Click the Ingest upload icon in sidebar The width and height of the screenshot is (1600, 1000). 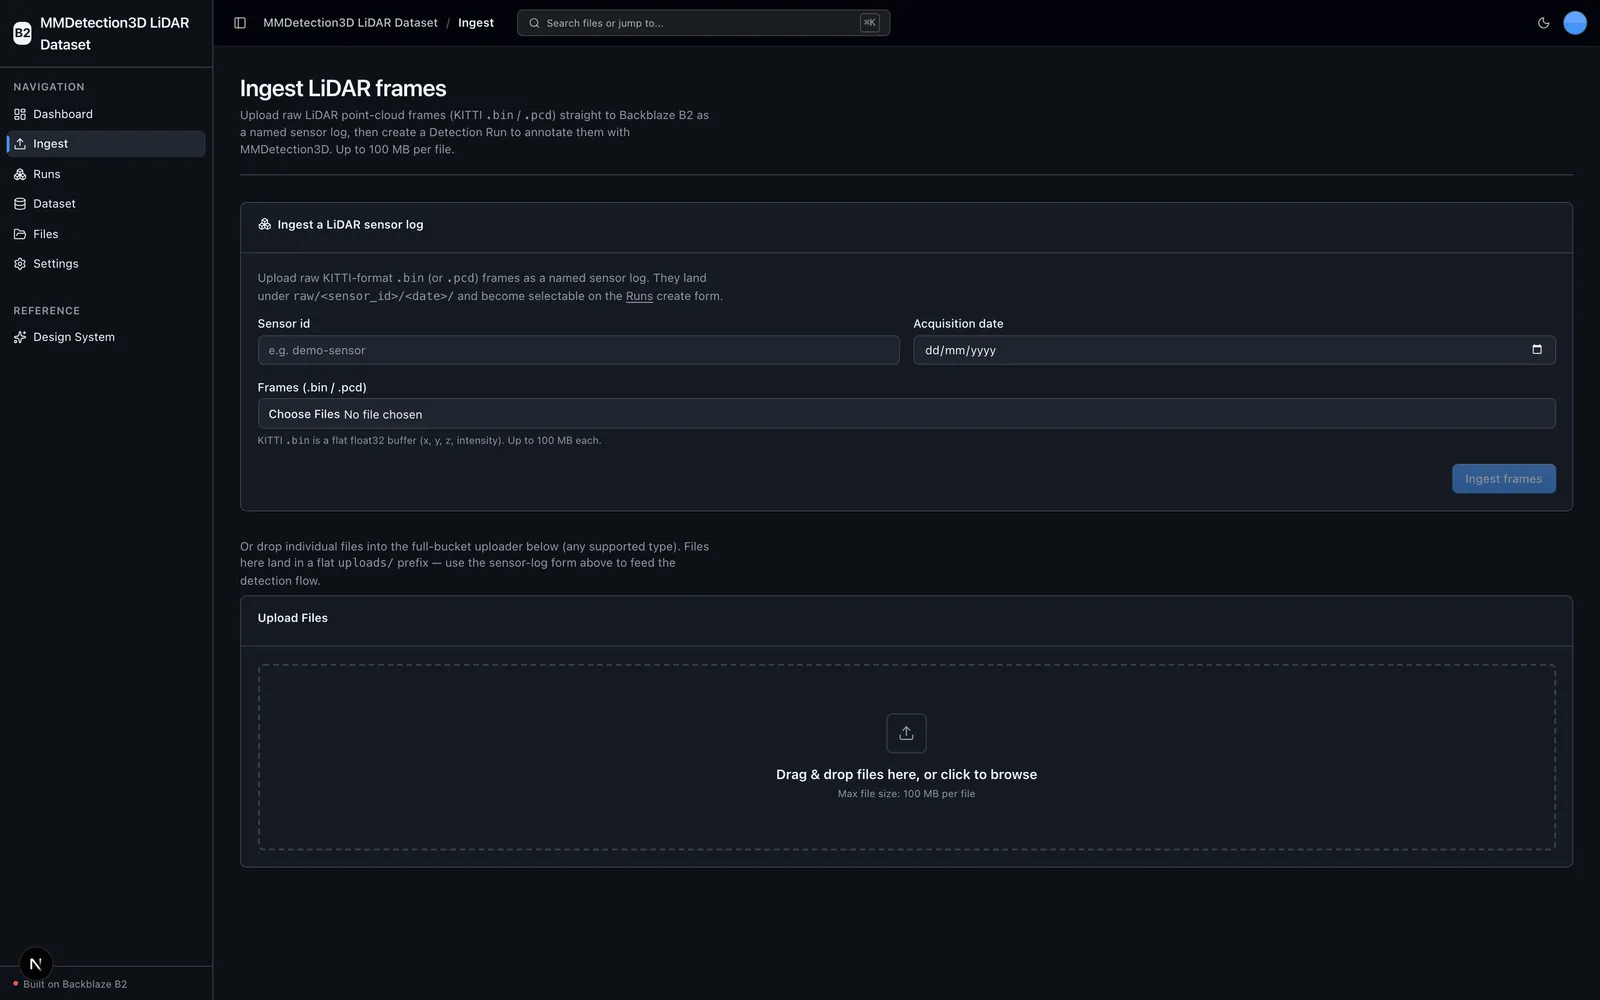coord(20,144)
